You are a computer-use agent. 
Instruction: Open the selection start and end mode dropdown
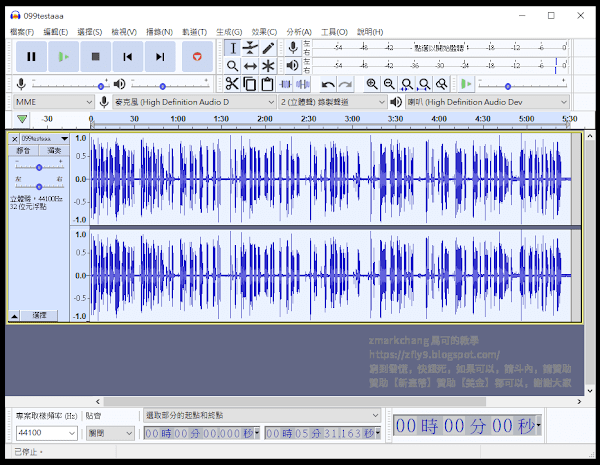coord(262,415)
